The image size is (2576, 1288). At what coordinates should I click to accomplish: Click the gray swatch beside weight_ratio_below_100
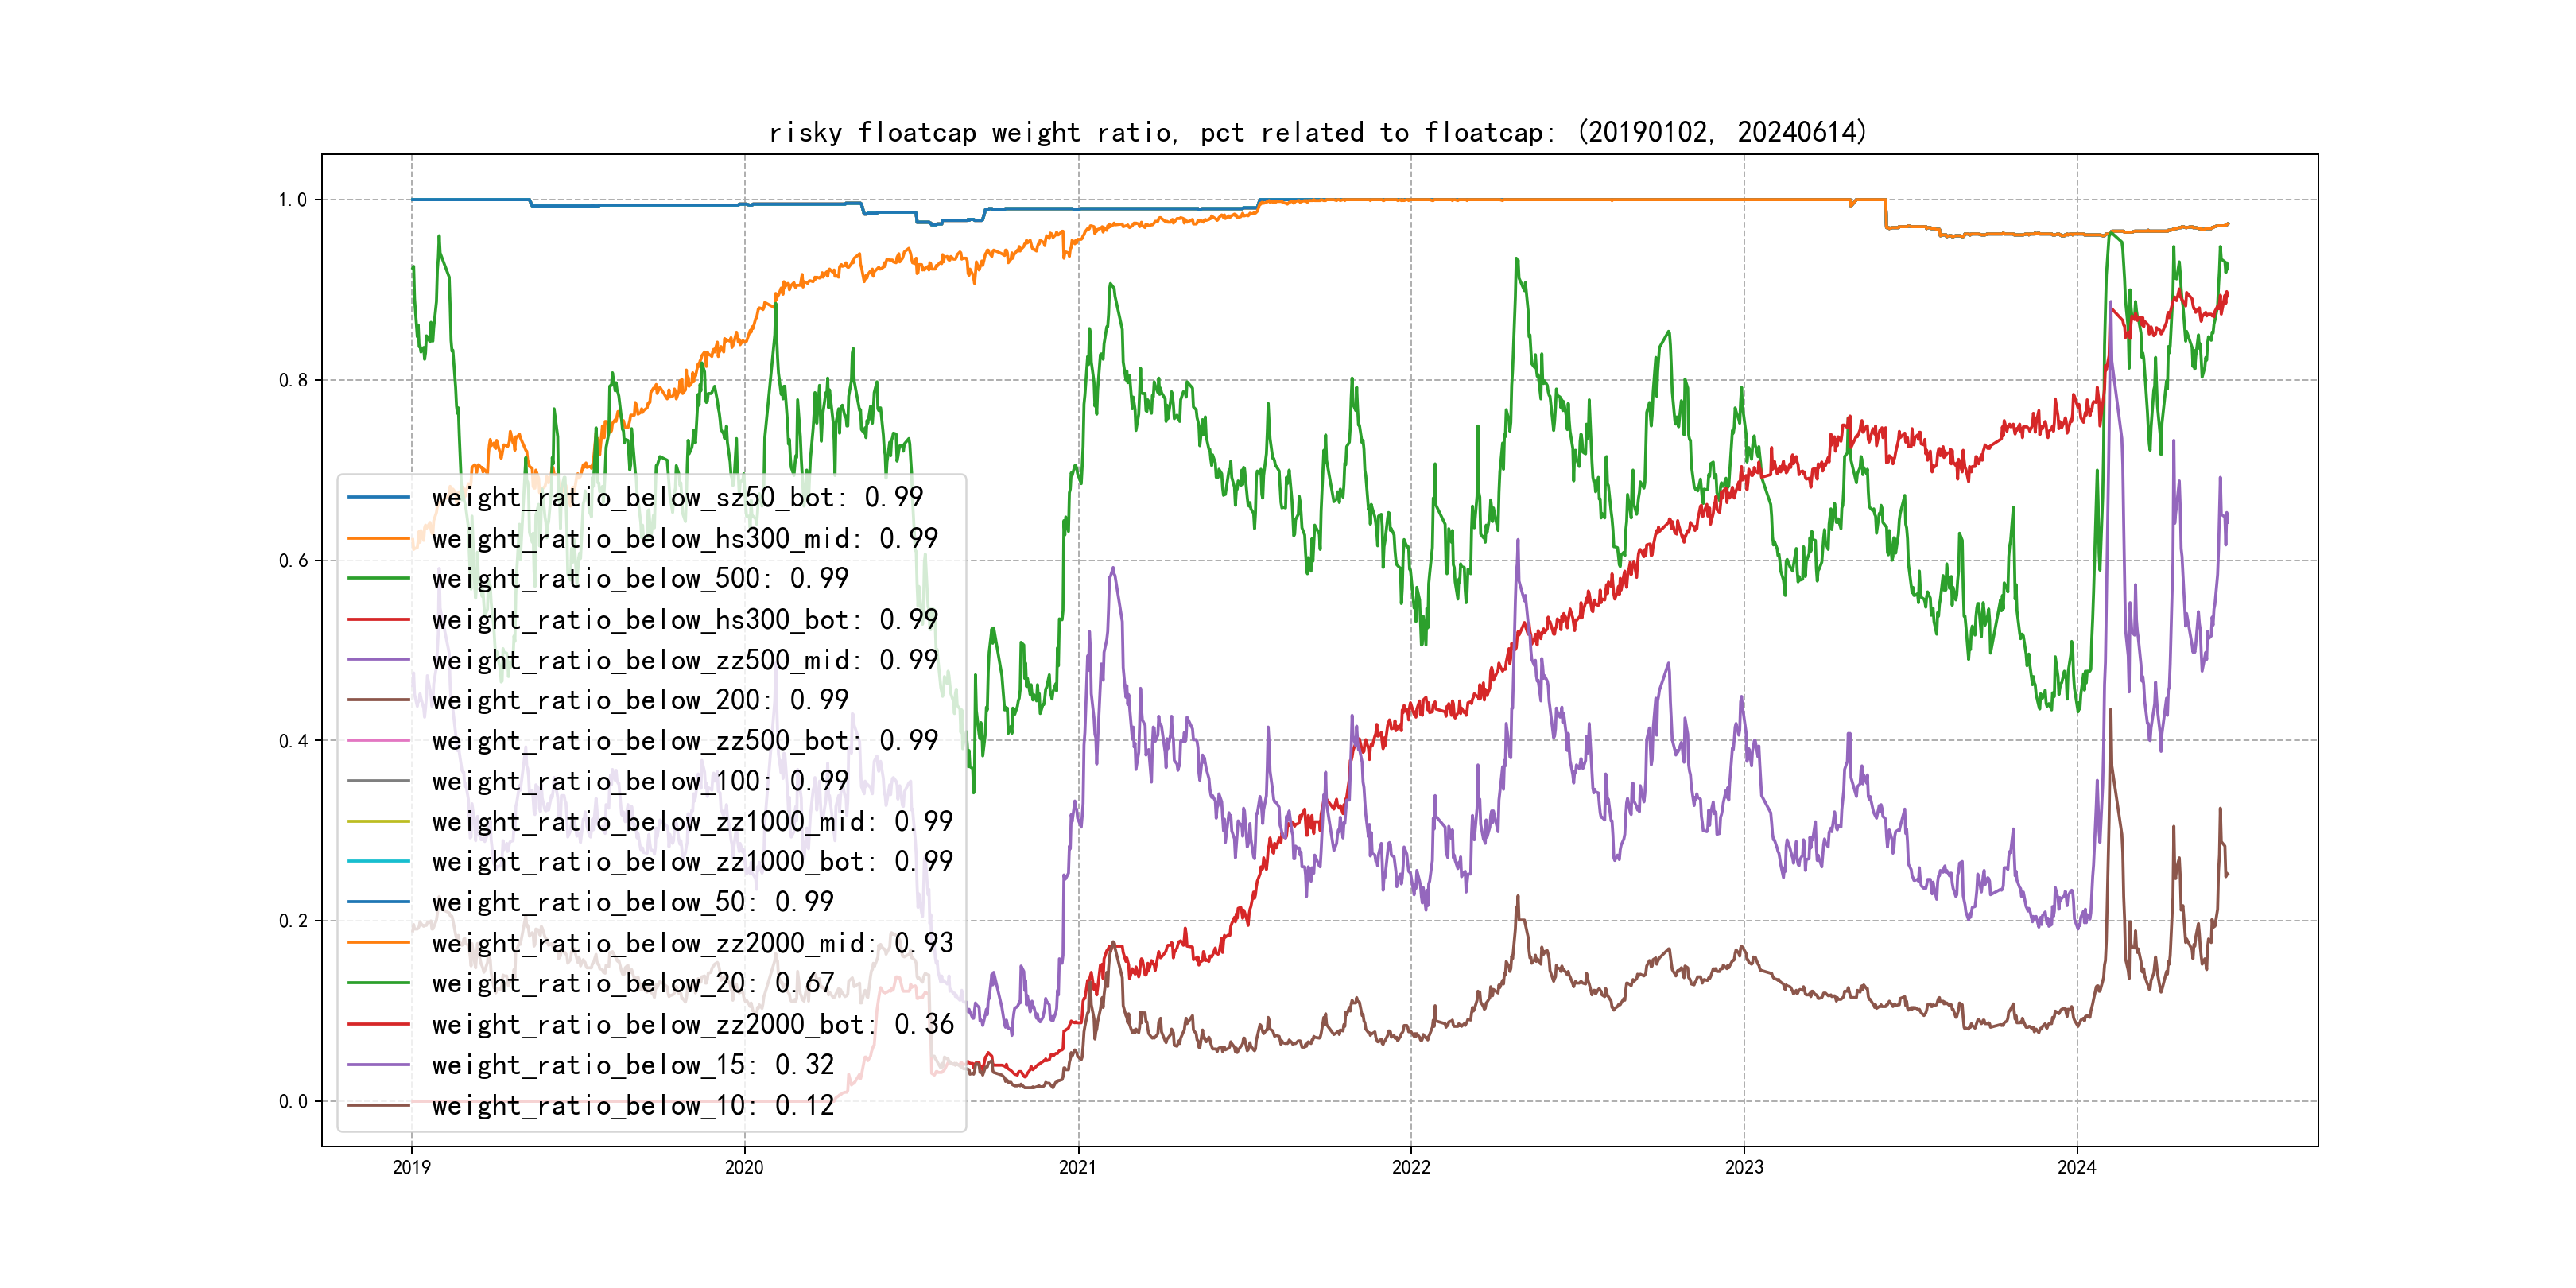378,781
